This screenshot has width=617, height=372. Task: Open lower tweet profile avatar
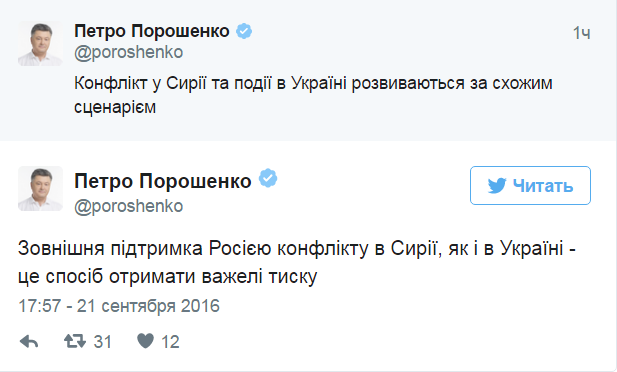pyautogui.click(x=40, y=189)
